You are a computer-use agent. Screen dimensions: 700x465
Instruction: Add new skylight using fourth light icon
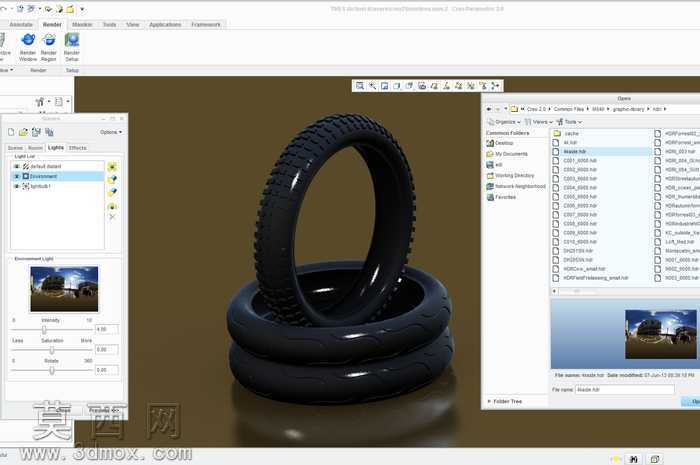point(112,207)
